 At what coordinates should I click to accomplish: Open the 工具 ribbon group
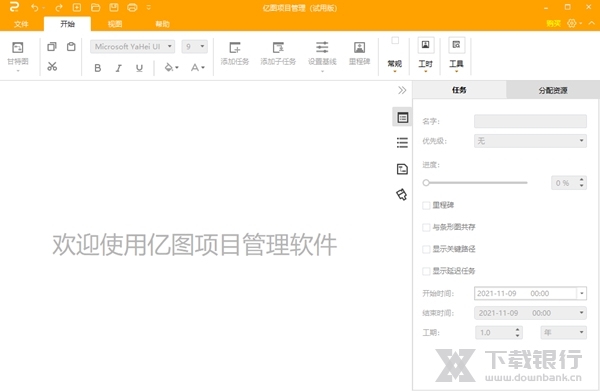(x=456, y=54)
